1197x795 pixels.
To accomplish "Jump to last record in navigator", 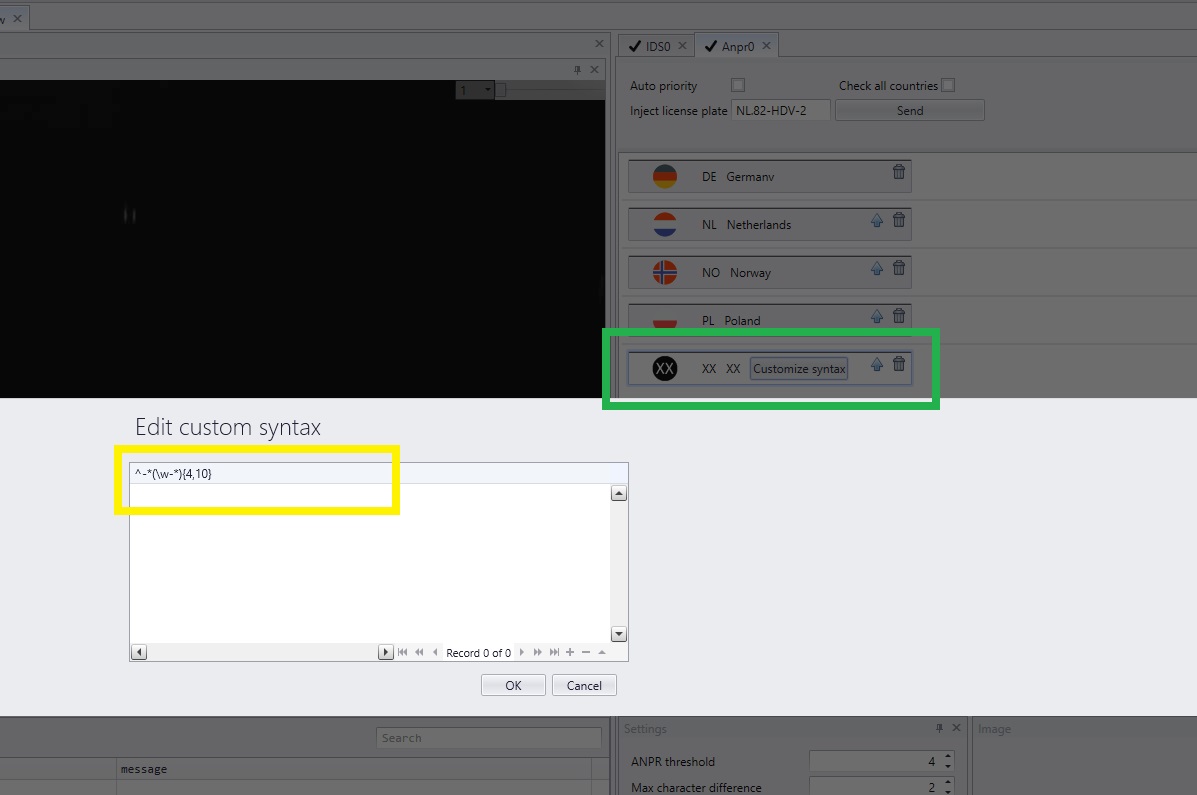I will pos(554,652).
